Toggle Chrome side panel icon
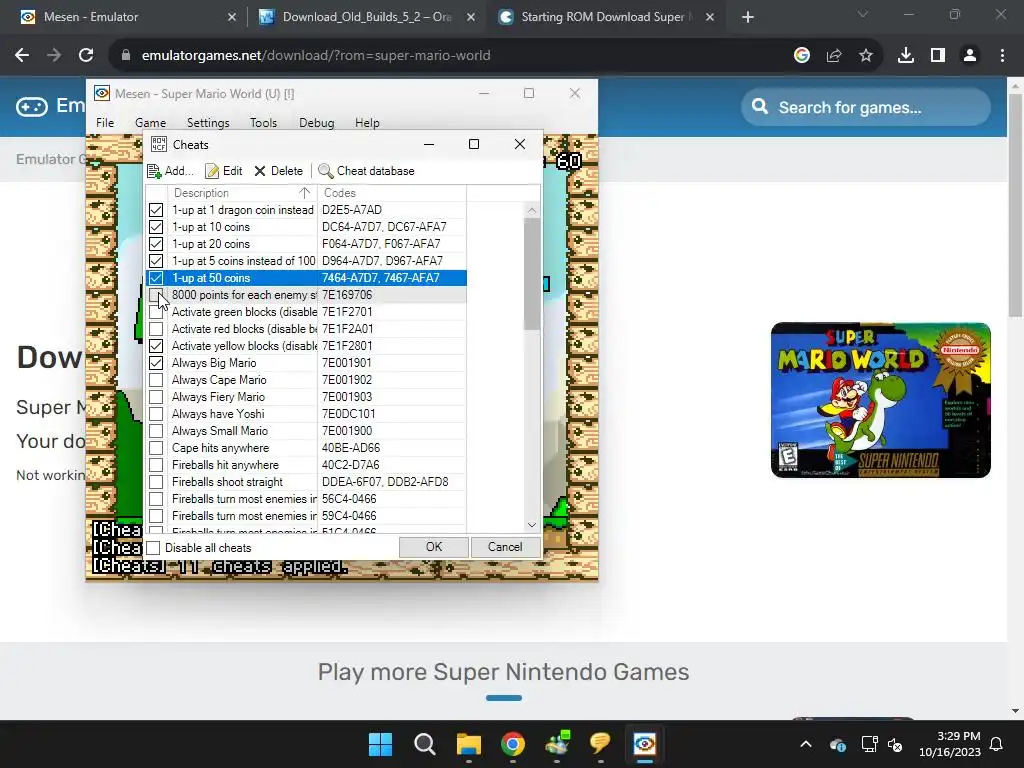This screenshot has height=768, width=1024. tap(938, 56)
